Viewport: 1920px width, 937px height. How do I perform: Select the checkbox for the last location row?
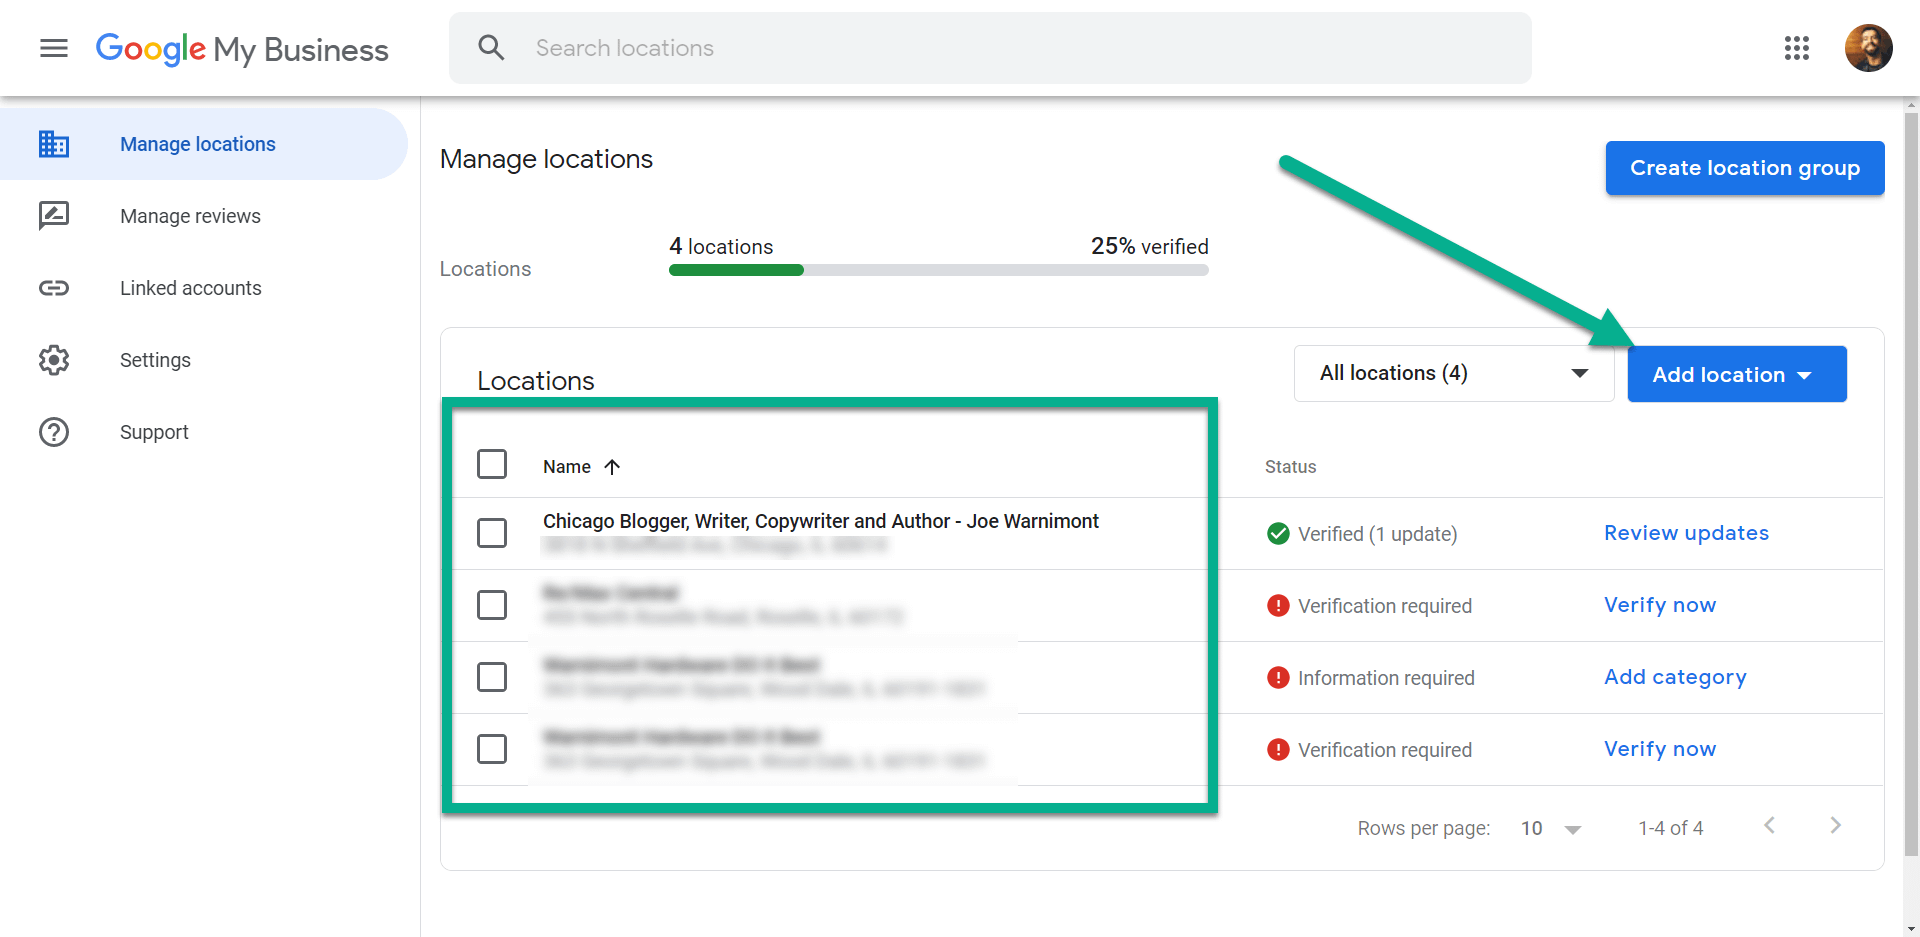pyautogui.click(x=492, y=749)
